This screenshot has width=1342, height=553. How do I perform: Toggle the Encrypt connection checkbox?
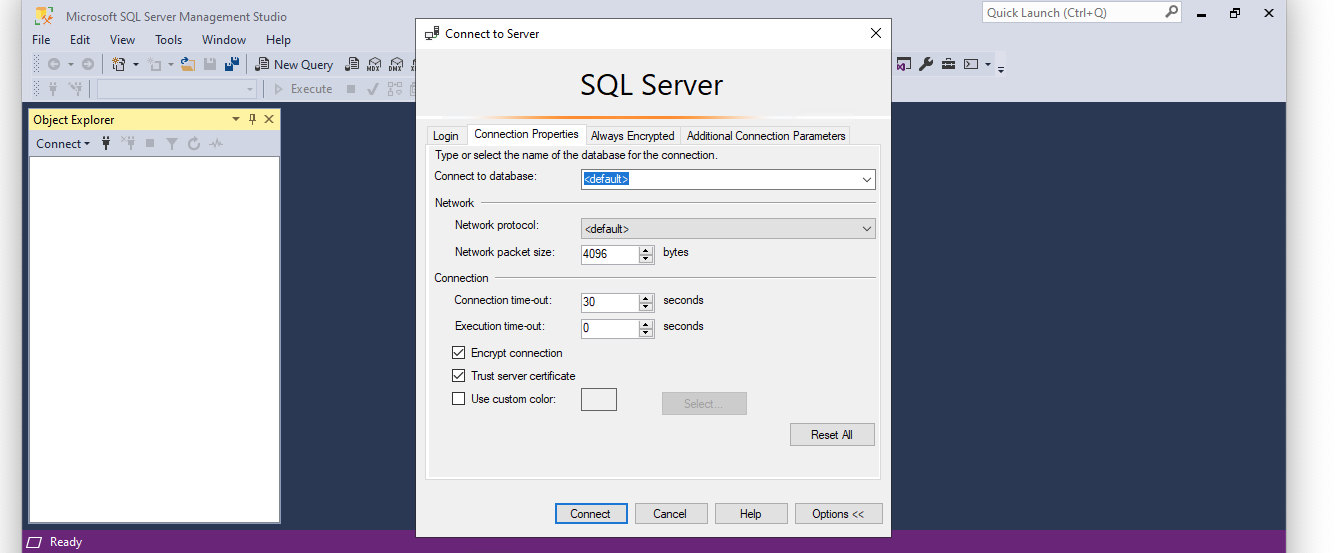click(459, 353)
